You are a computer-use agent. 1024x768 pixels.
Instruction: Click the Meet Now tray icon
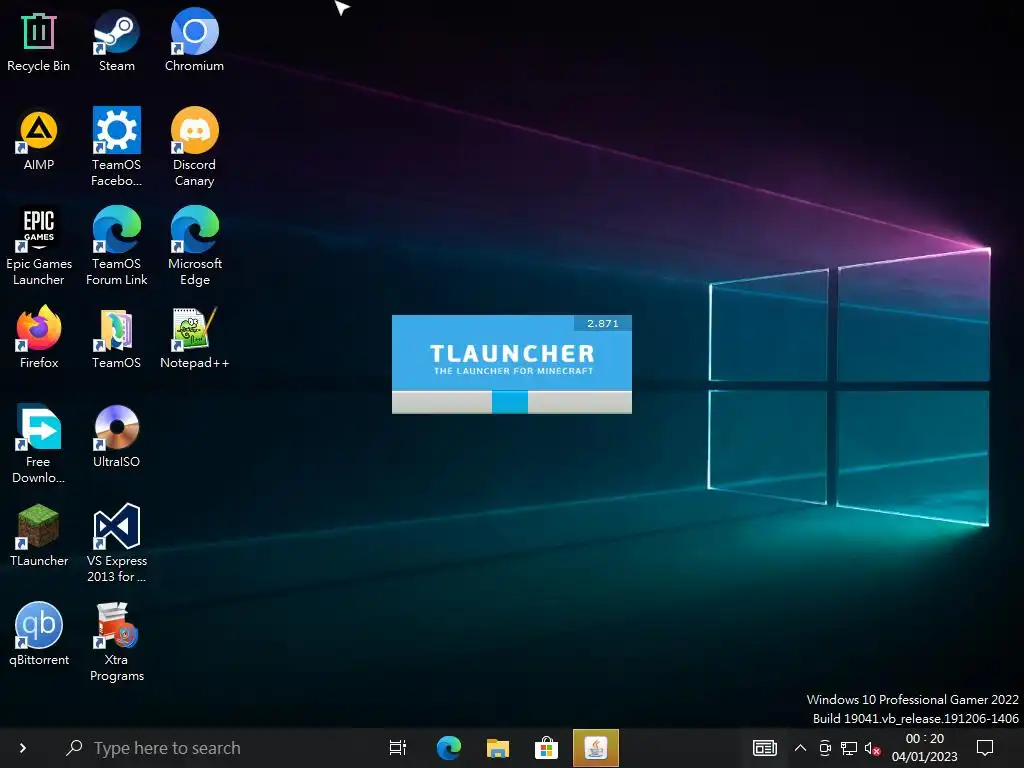(825, 748)
